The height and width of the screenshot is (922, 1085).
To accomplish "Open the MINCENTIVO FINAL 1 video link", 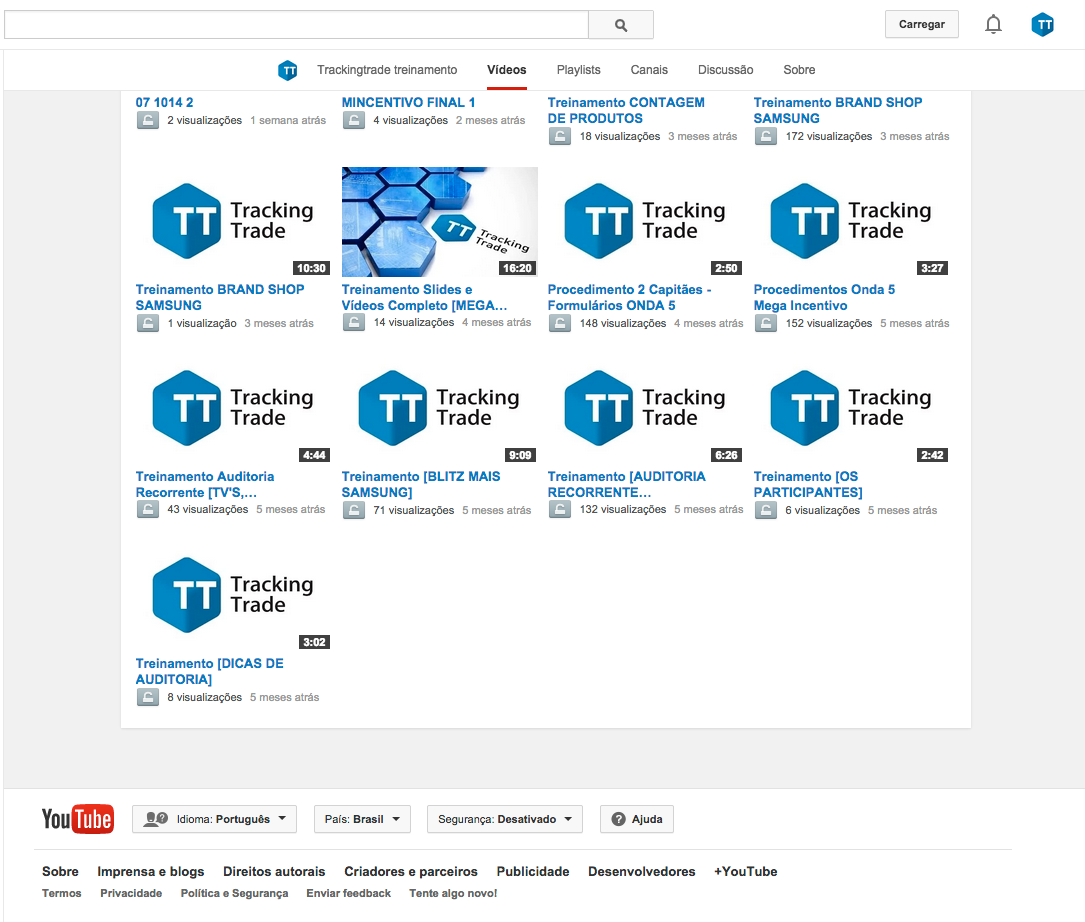I will pos(408,102).
